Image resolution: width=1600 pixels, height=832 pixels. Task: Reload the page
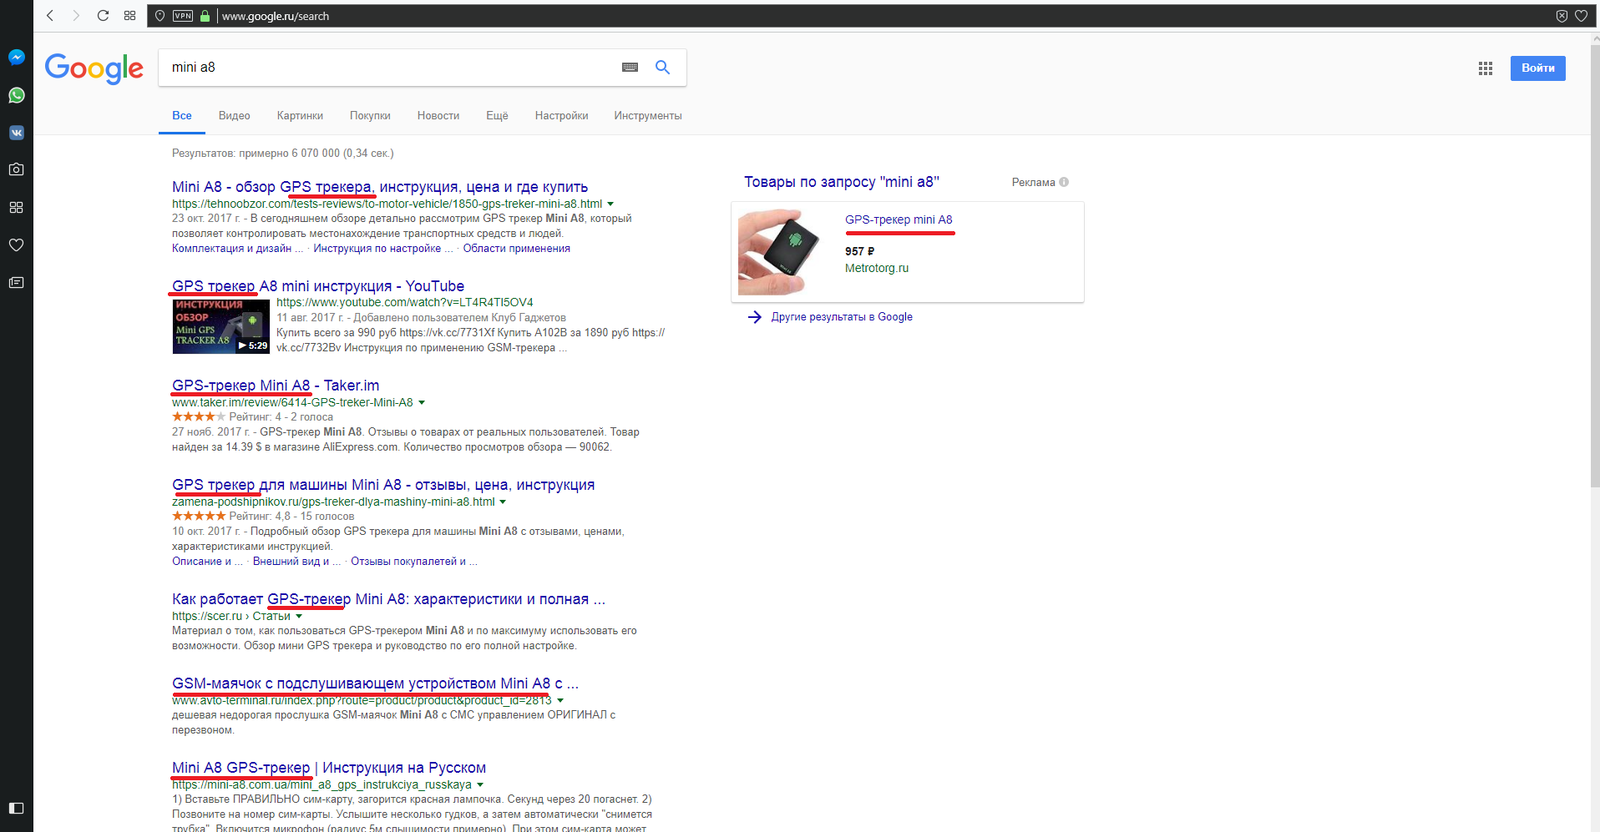click(x=103, y=16)
